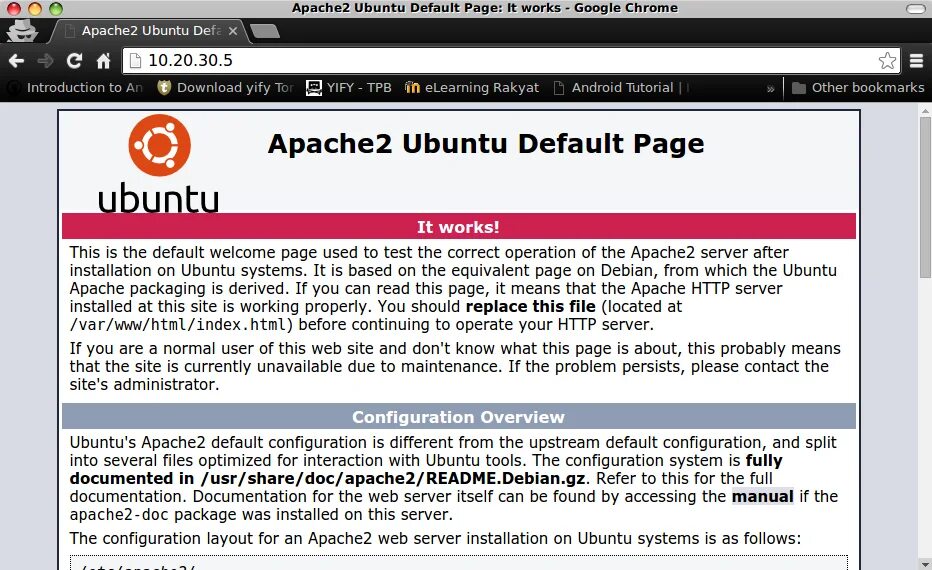Open the home page via house icon
932x570 pixels.
pyautogui.click(x=103, y=61)
